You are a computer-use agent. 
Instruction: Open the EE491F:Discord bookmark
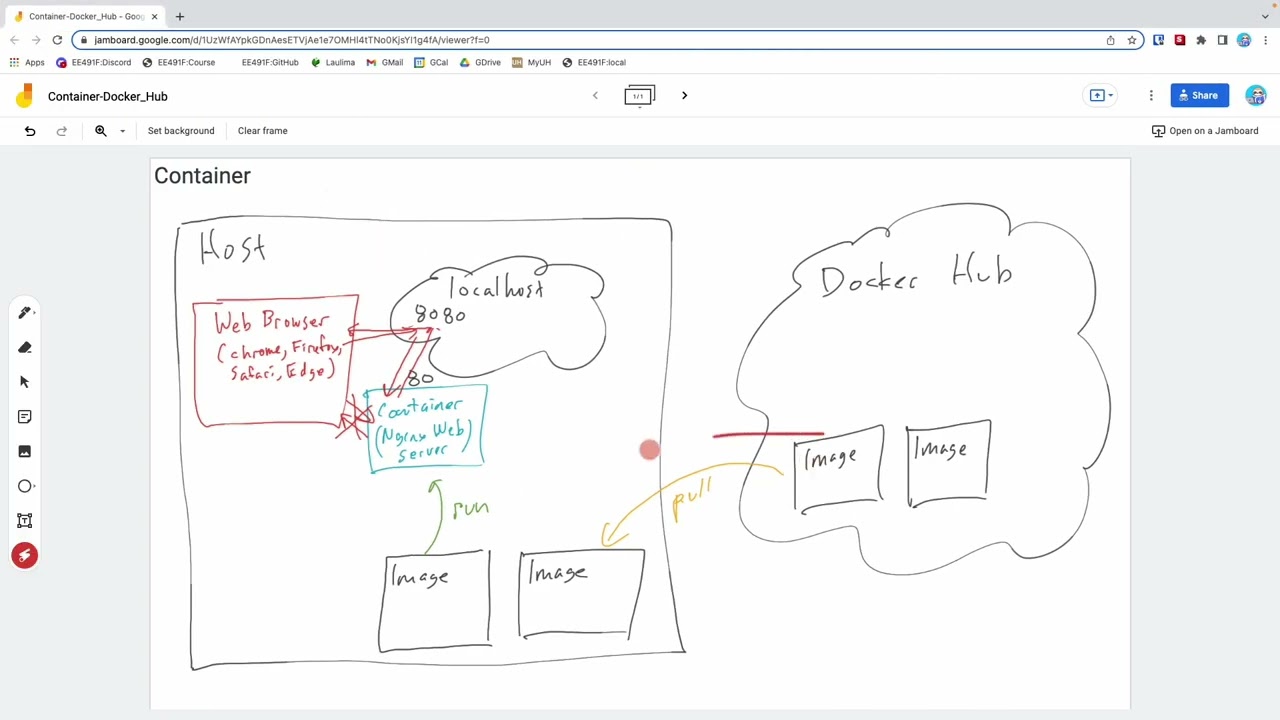click(94, 62)
